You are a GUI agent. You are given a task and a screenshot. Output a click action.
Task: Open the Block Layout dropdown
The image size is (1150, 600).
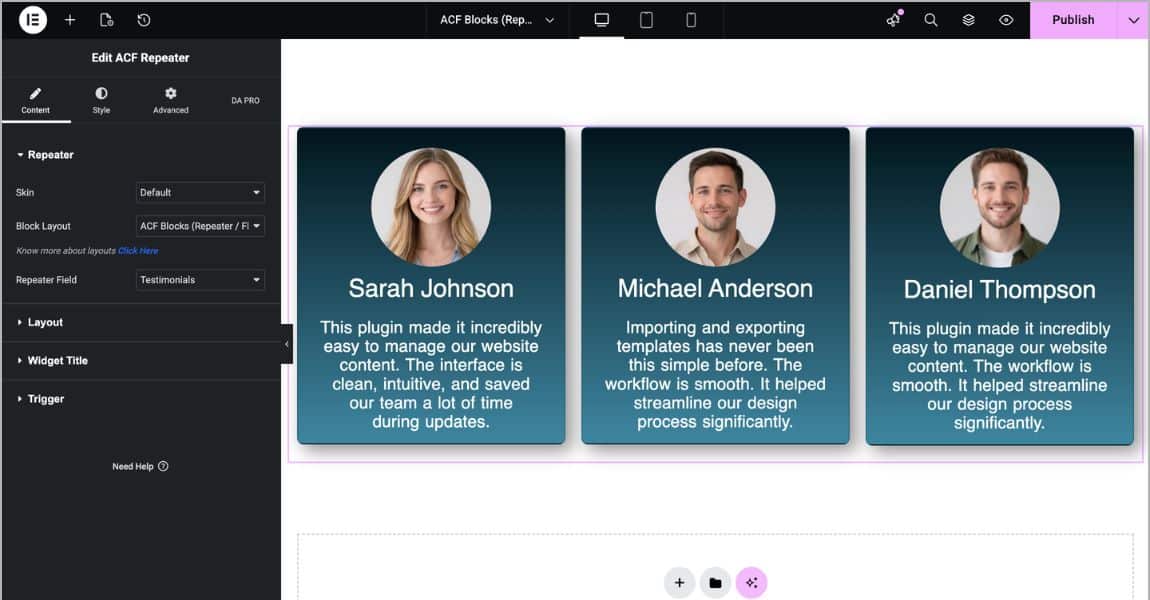click(200, 226)
